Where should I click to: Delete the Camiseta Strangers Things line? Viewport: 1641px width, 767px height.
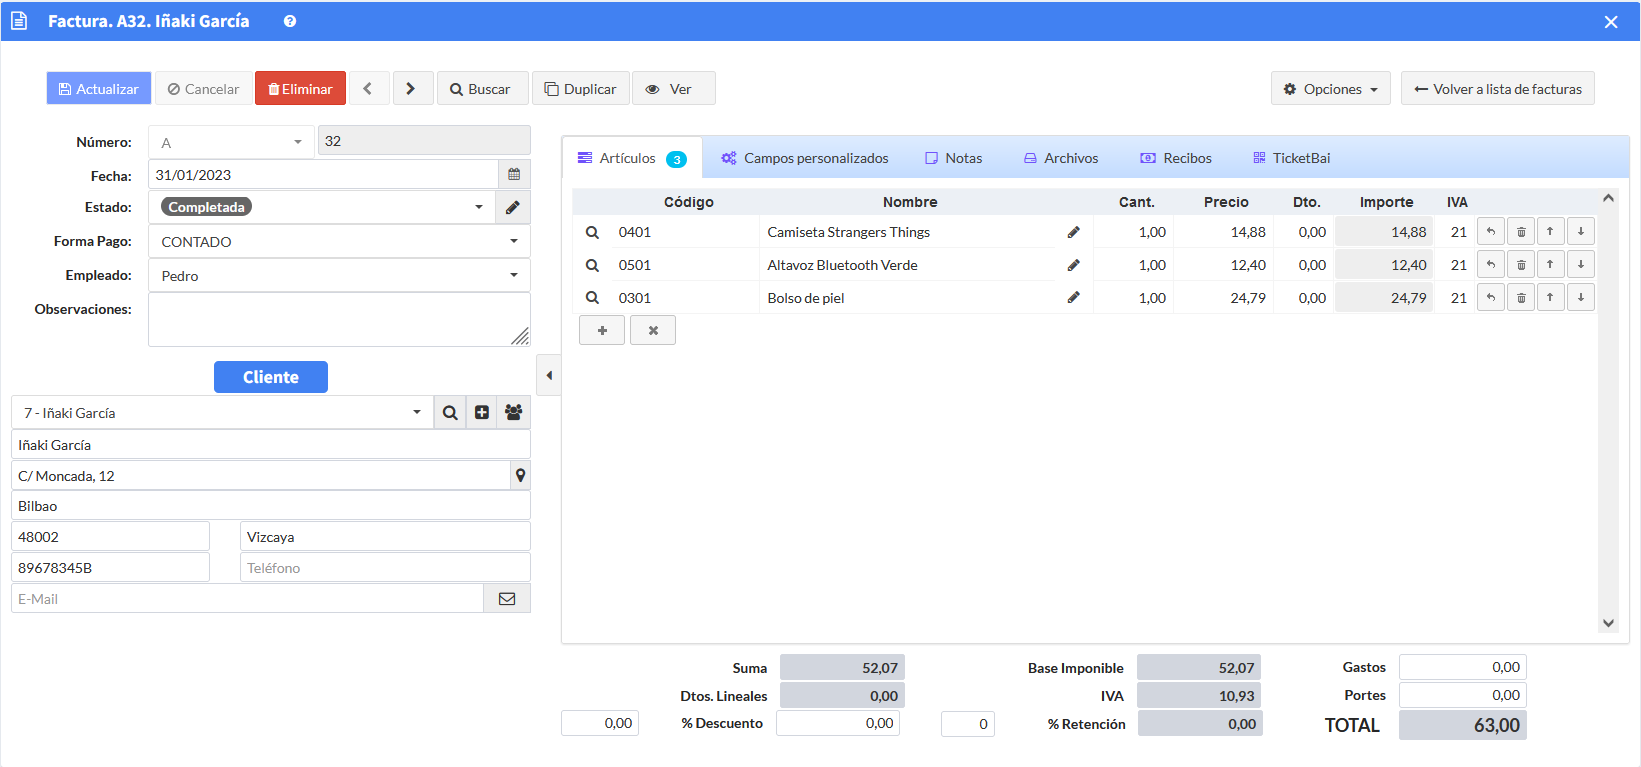pos(1521,232)
